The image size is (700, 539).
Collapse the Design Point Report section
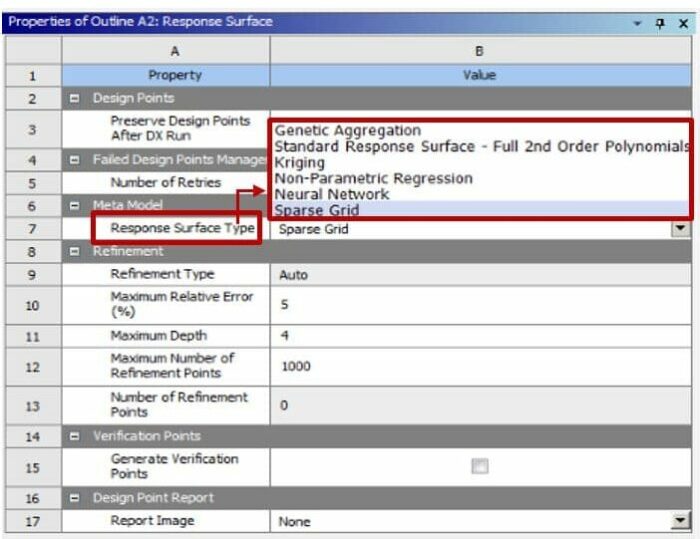[74, 498]
